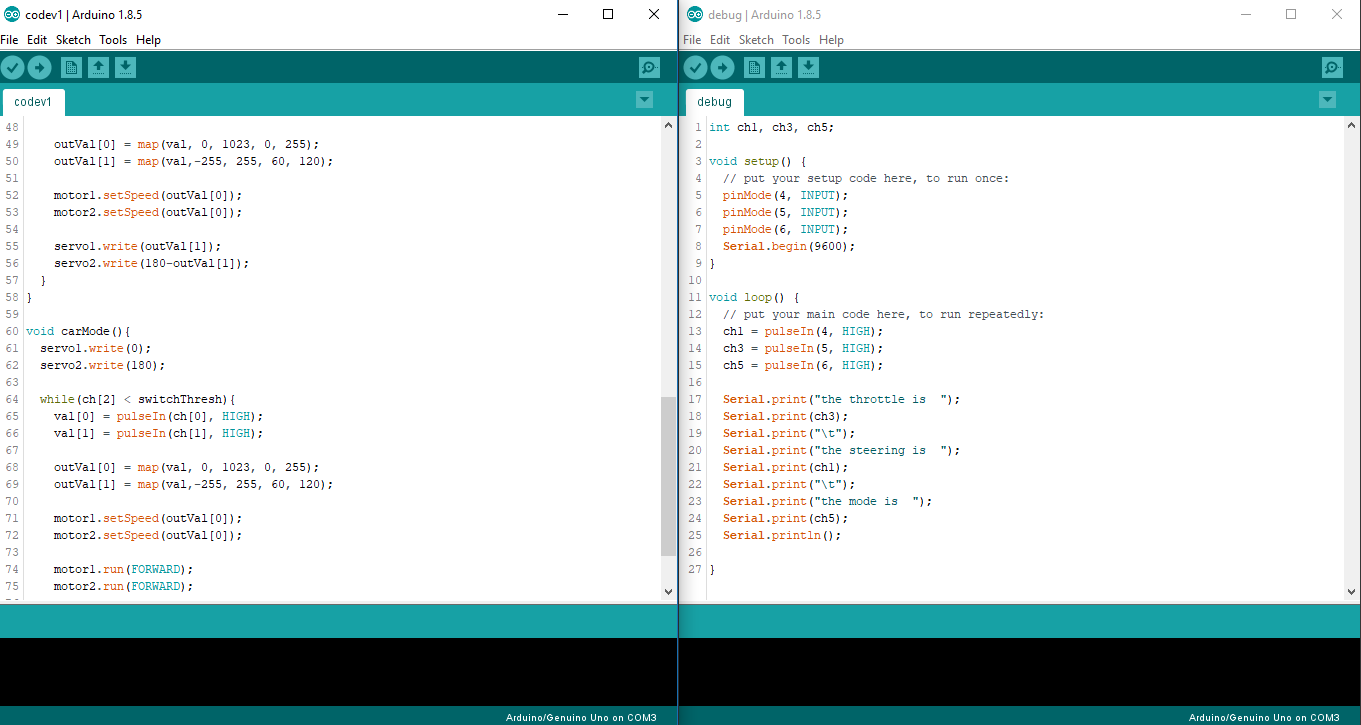1361x725 pixels.
Task: Save the debug sketch
Action: tap(808, 67)
